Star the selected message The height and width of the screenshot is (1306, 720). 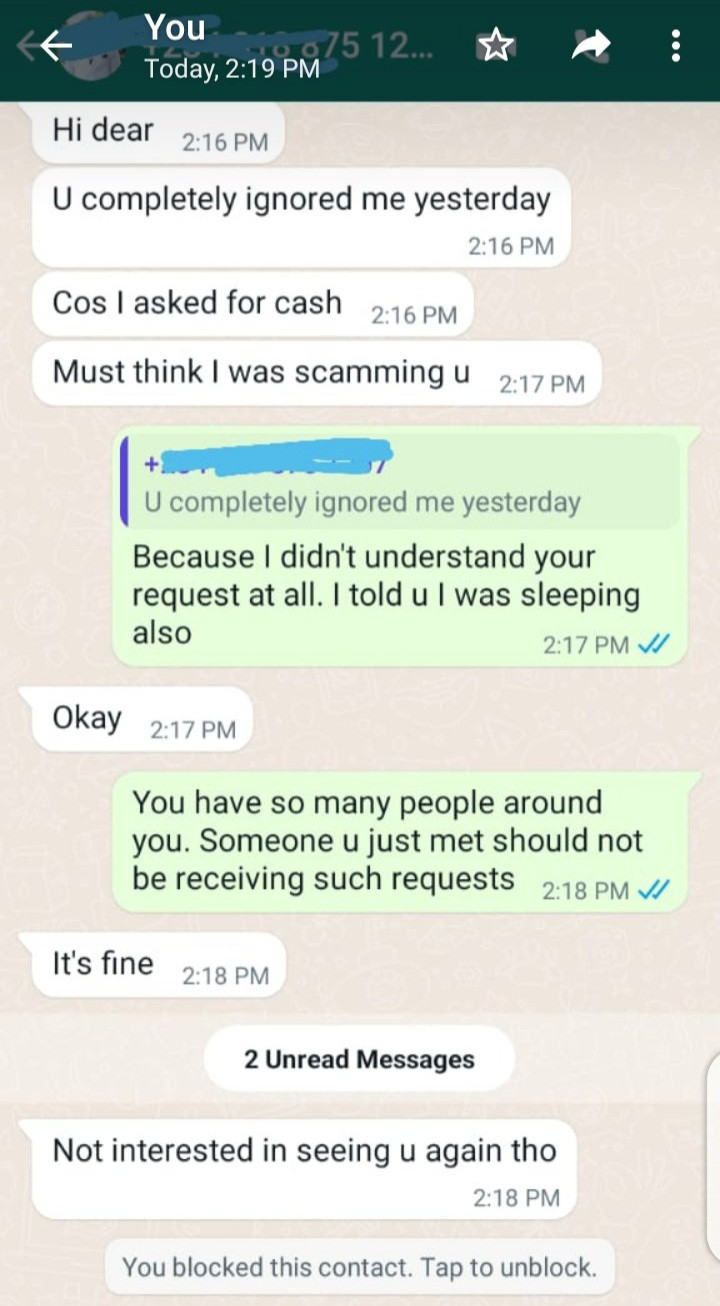[495, 45]
